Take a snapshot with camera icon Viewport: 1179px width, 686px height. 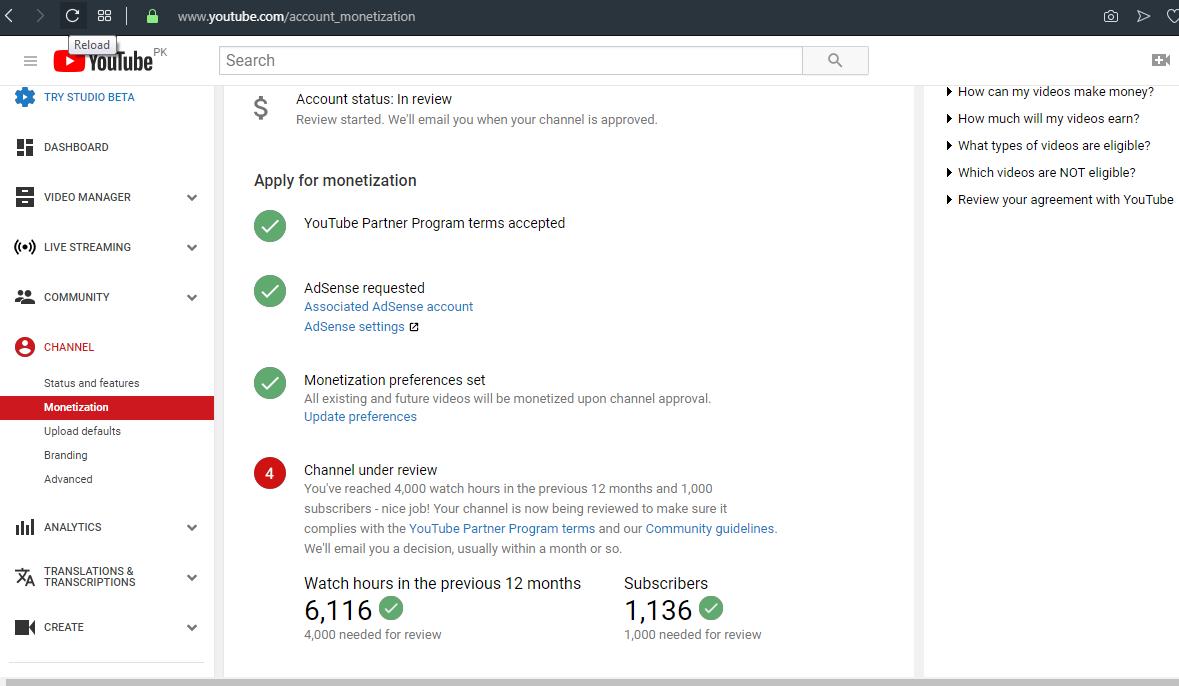[x=1111, y=16]
